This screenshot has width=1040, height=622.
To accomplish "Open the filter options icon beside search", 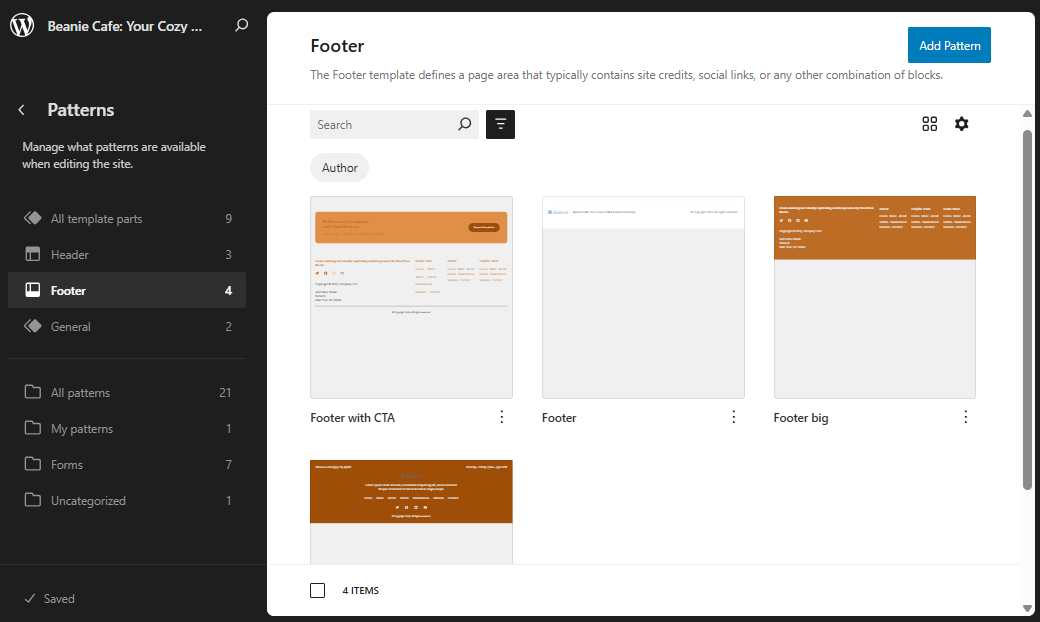I will pyautogui.click(x=500, y=124).
